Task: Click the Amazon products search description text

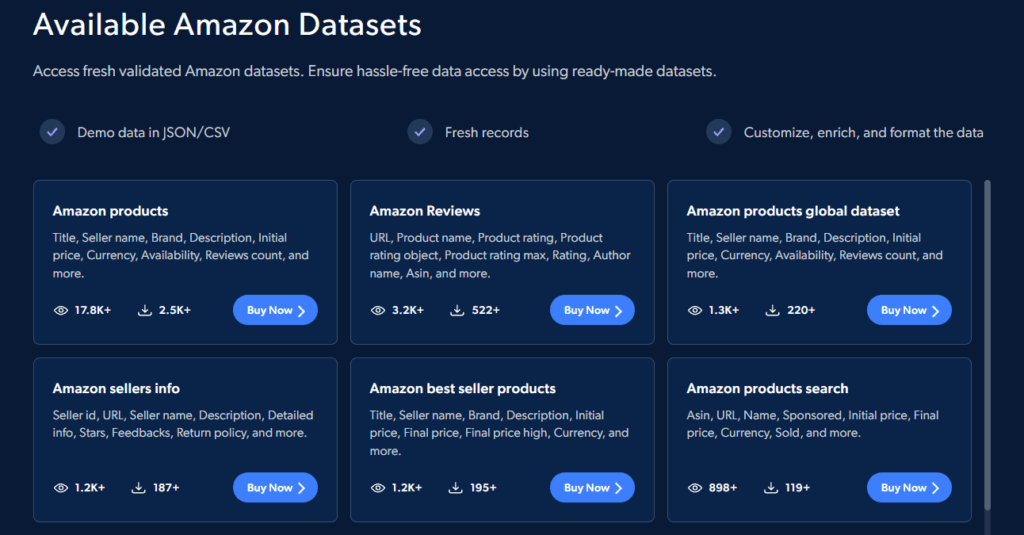Action: 812,424
